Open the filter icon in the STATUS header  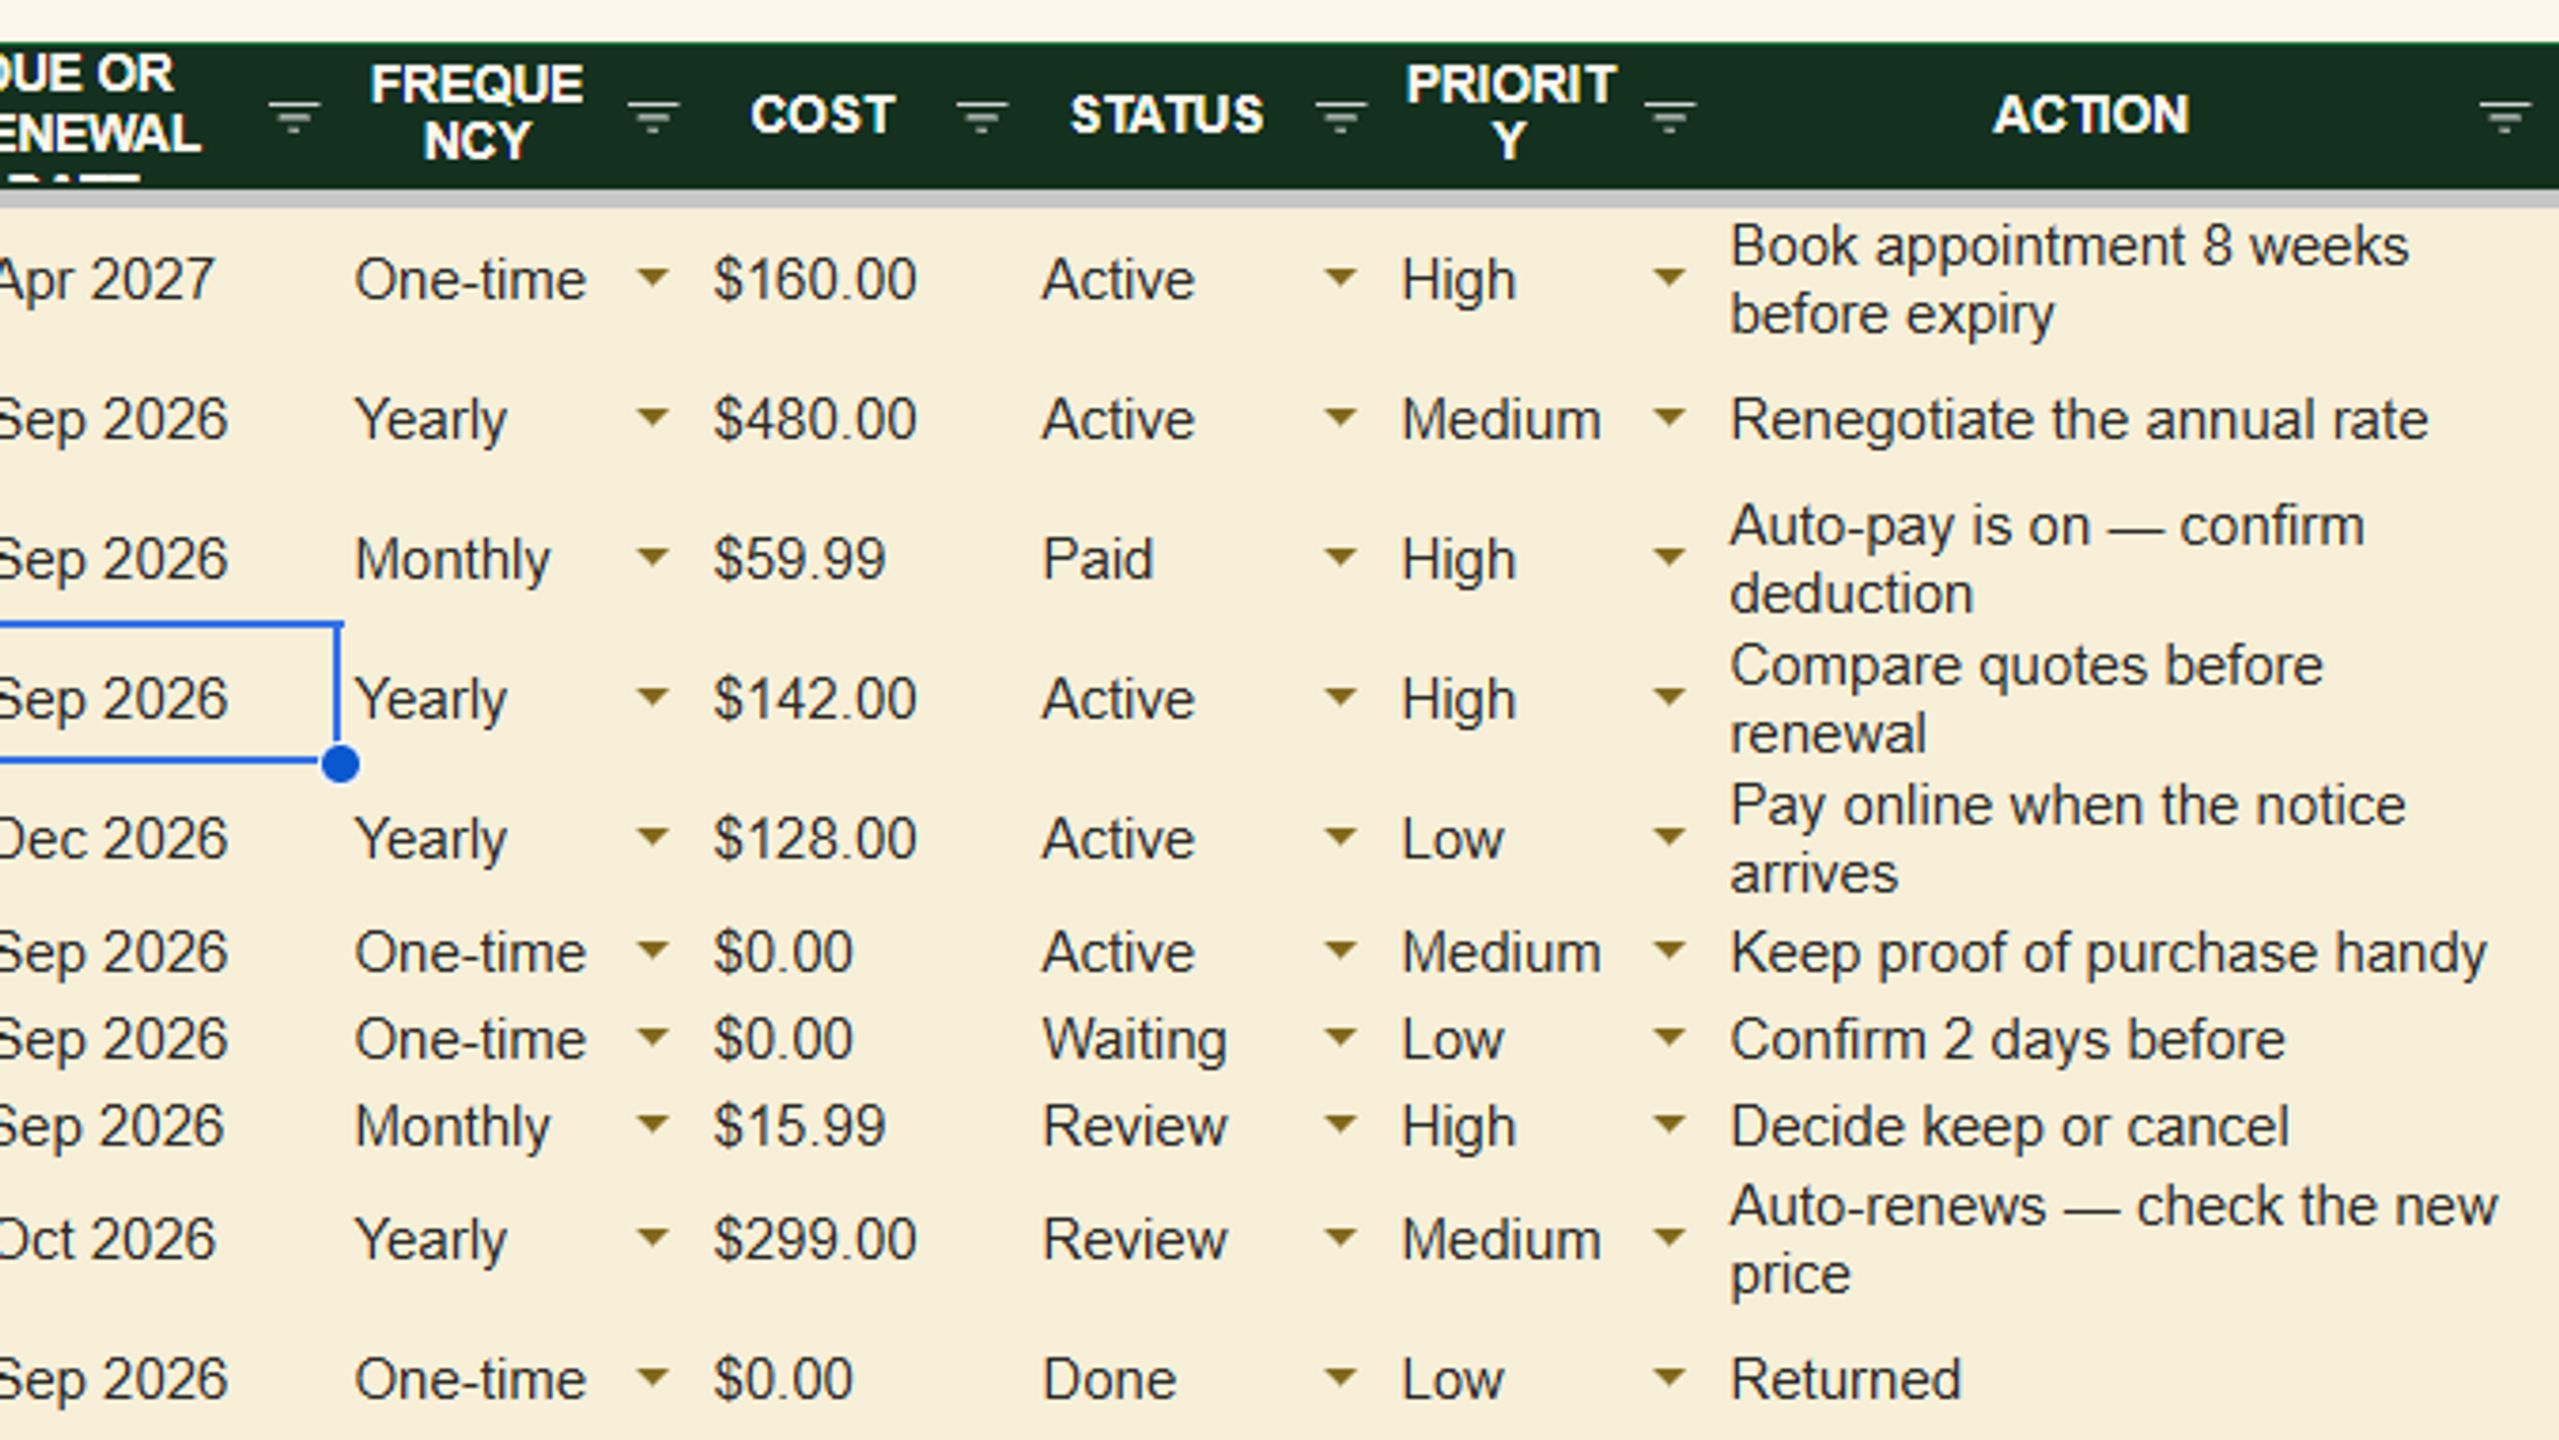click(x=1340, y=118)
